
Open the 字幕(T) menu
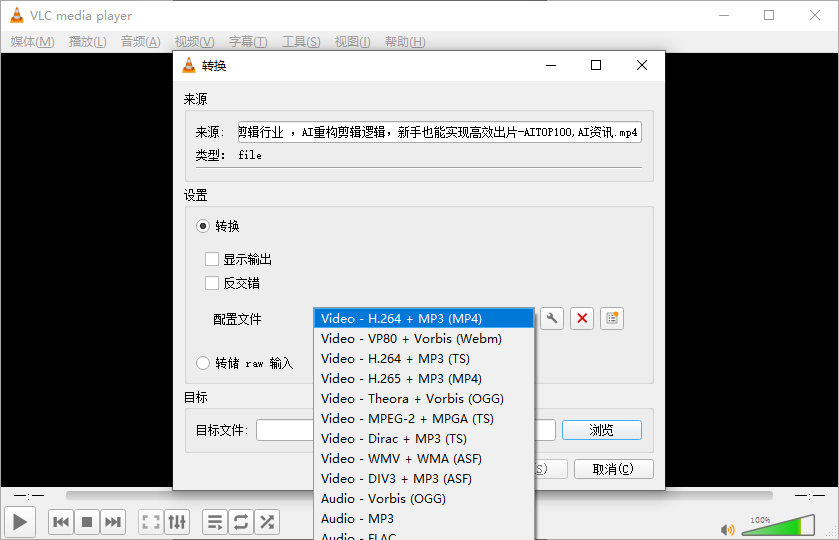248,42
